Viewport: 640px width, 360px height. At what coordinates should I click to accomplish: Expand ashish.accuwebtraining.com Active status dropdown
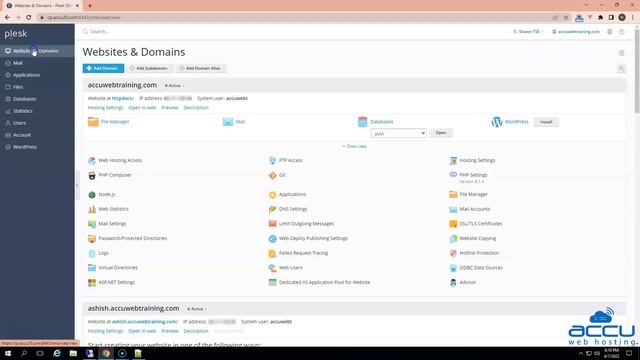pos(197,309)
